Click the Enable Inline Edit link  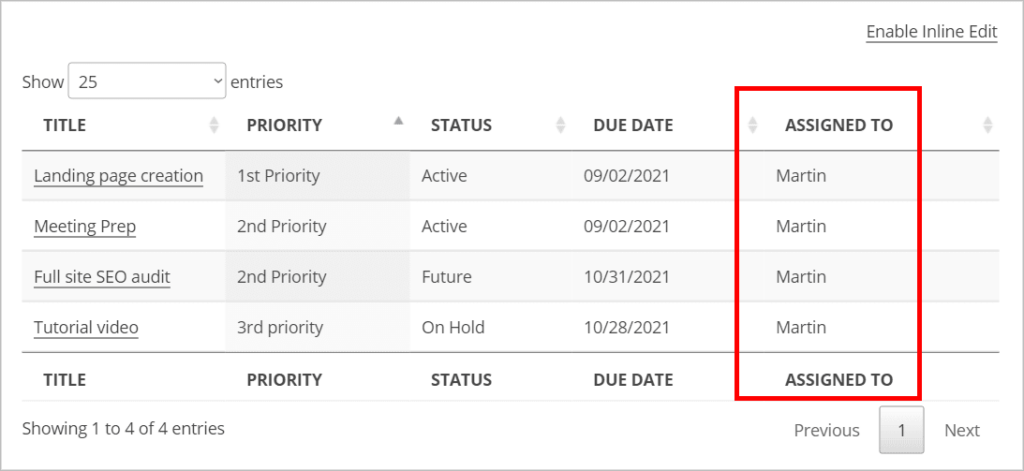click(931, 32)
